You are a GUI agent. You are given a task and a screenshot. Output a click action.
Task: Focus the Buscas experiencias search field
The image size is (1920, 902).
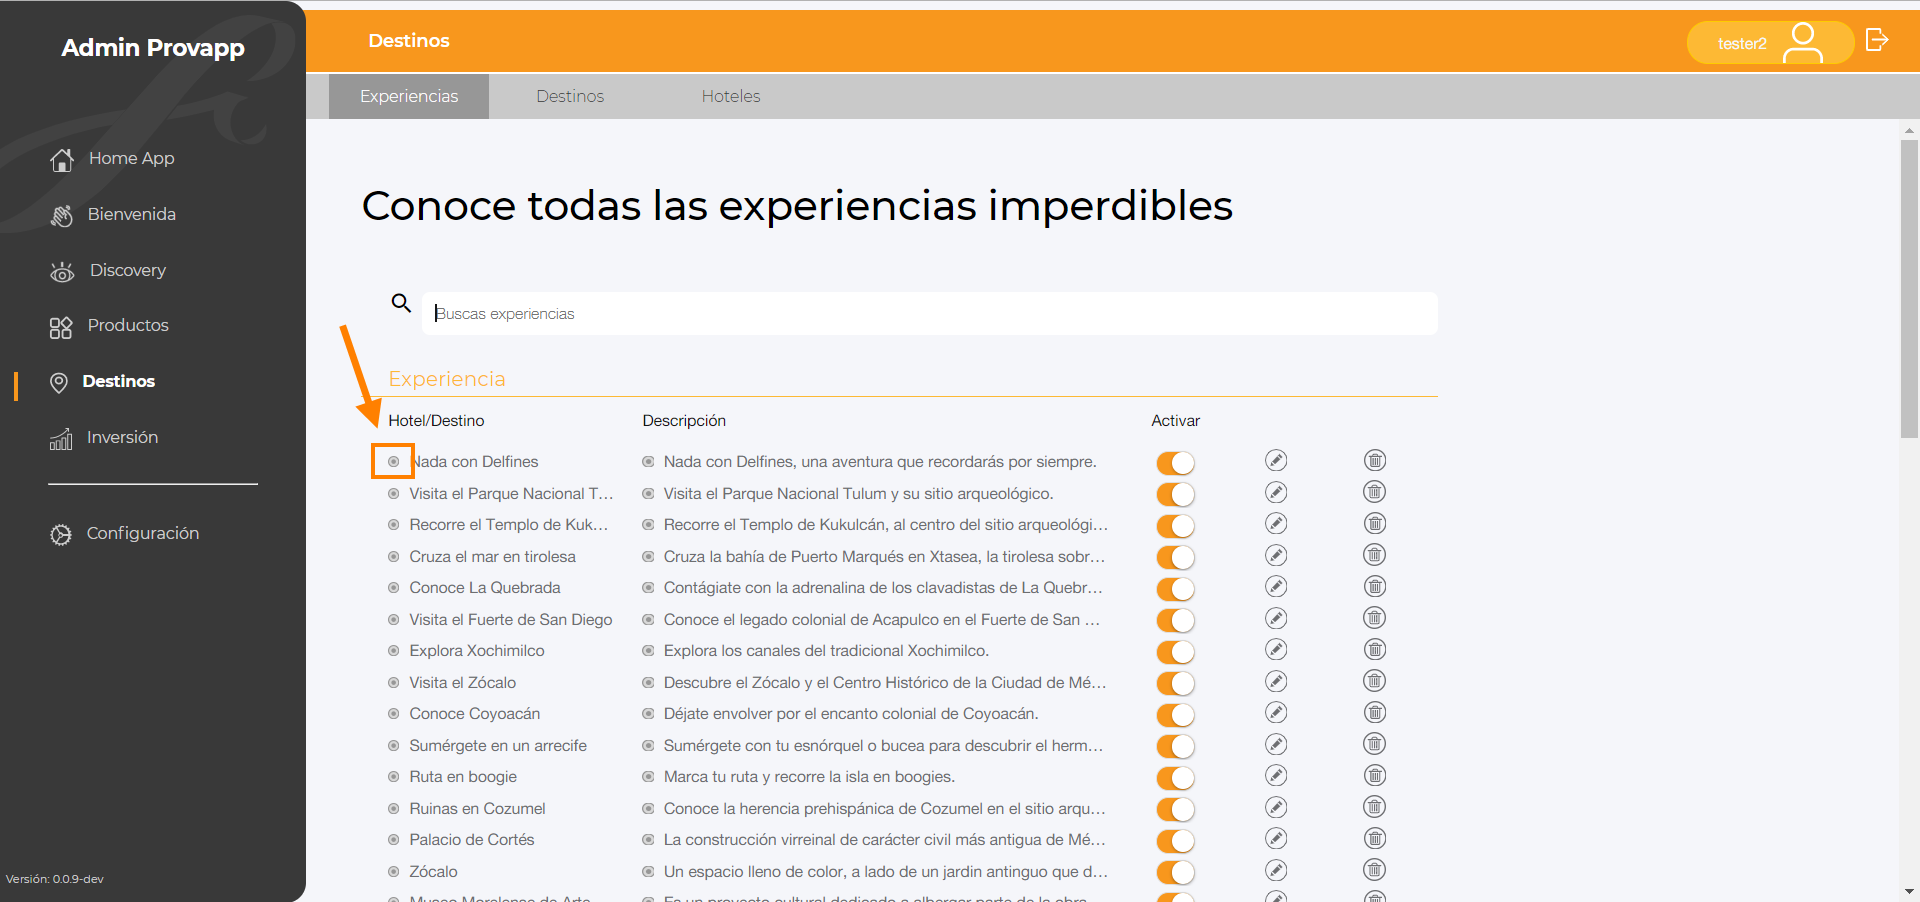pyautogui.click(x=930, y=314)
